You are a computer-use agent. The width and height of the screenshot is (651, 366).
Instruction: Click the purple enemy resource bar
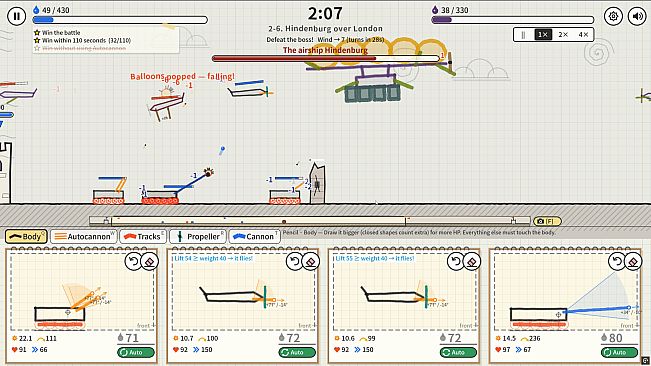512,20
